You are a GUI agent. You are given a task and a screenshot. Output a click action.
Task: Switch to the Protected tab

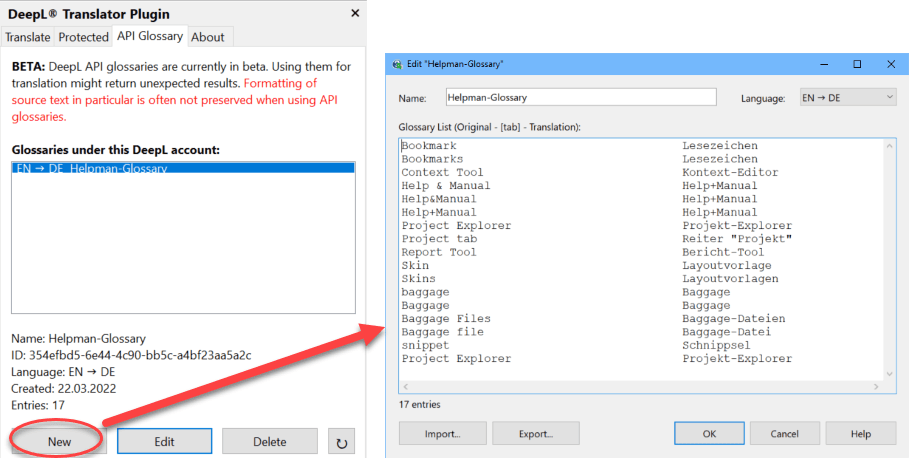pyautogui.click(x=83, y=37)
